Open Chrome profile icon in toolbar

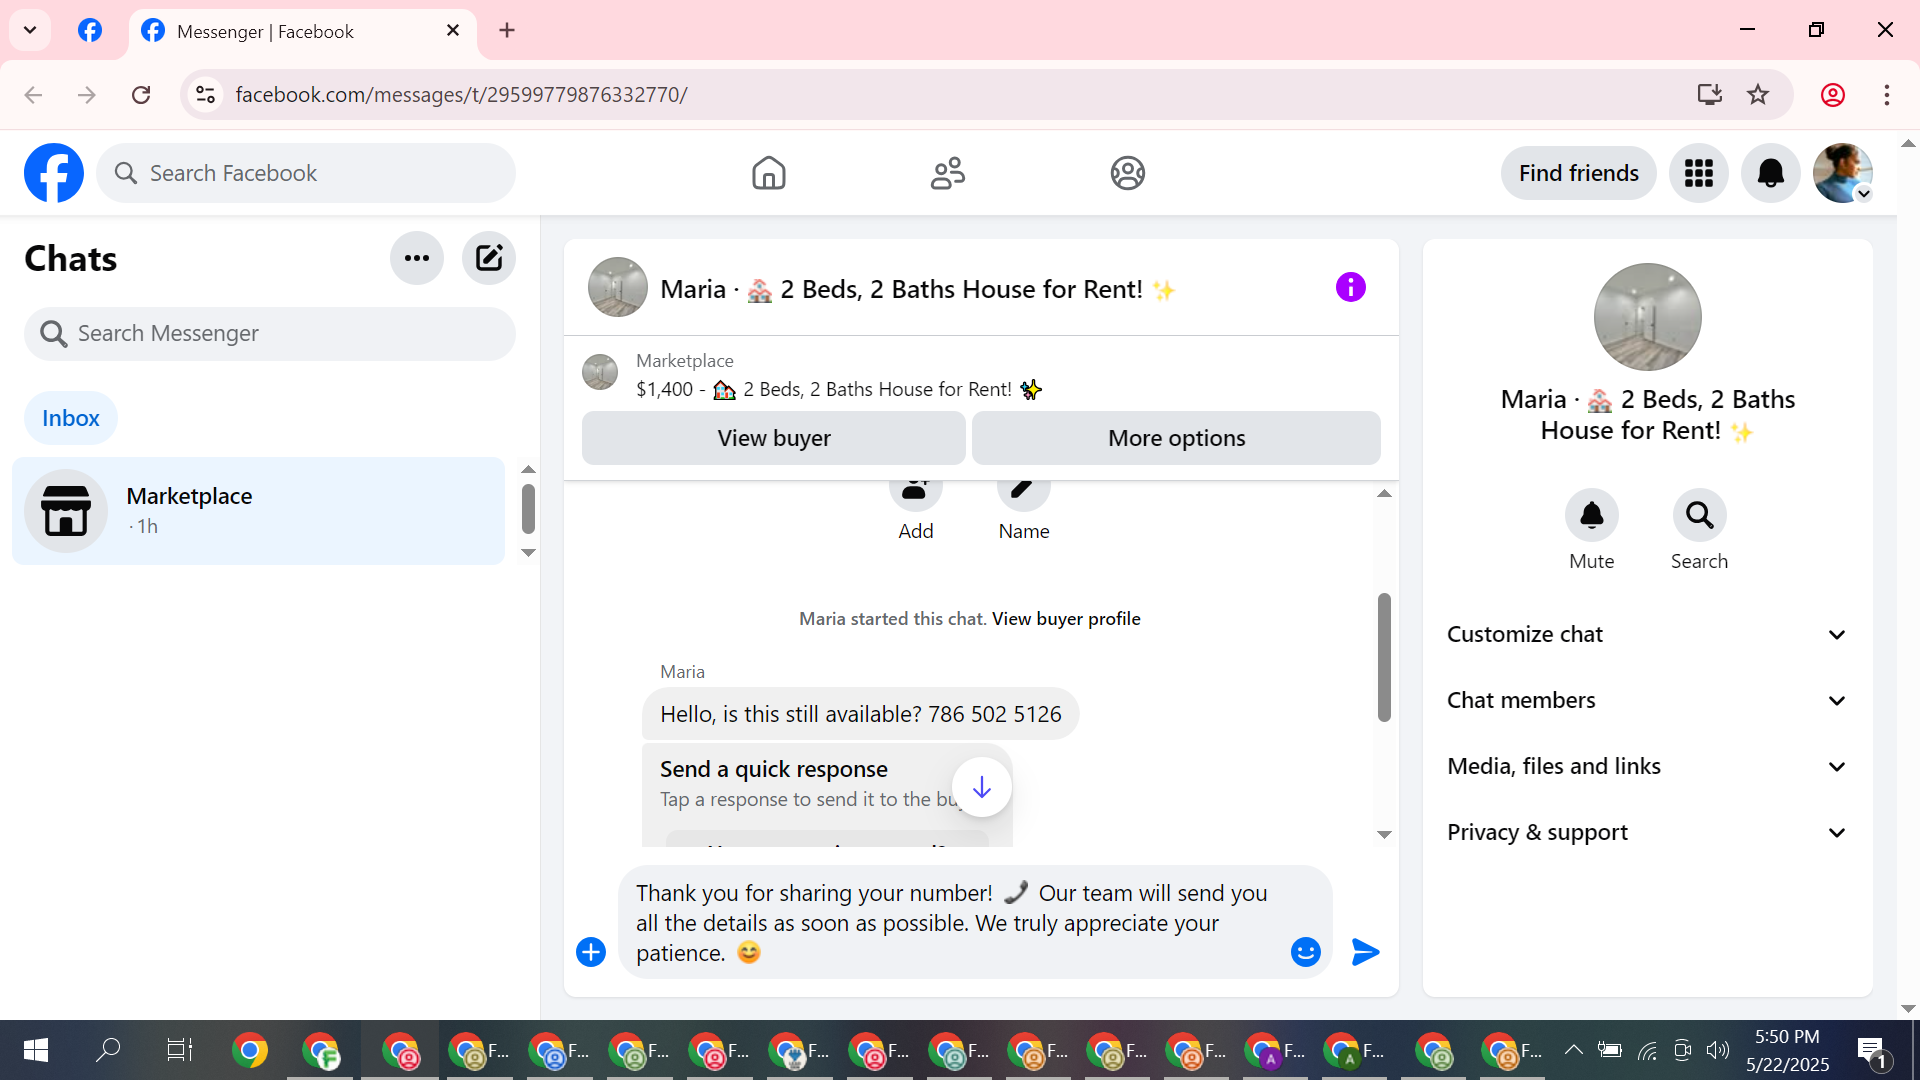coord(1833,95)
